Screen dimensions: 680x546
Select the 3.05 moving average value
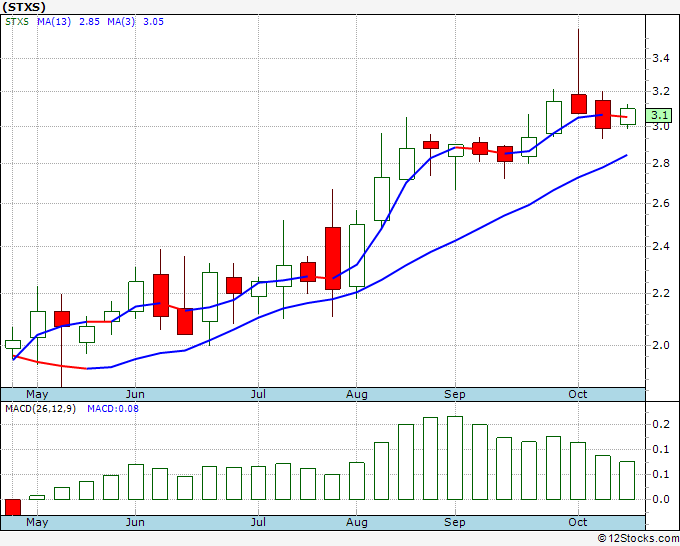pyautogui.click(x=154, y=22)
